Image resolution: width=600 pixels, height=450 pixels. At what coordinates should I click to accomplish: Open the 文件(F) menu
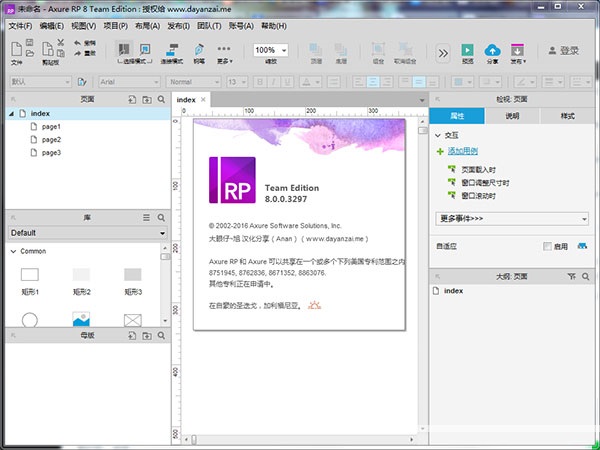pyautogui.click(x=20, y=26)
